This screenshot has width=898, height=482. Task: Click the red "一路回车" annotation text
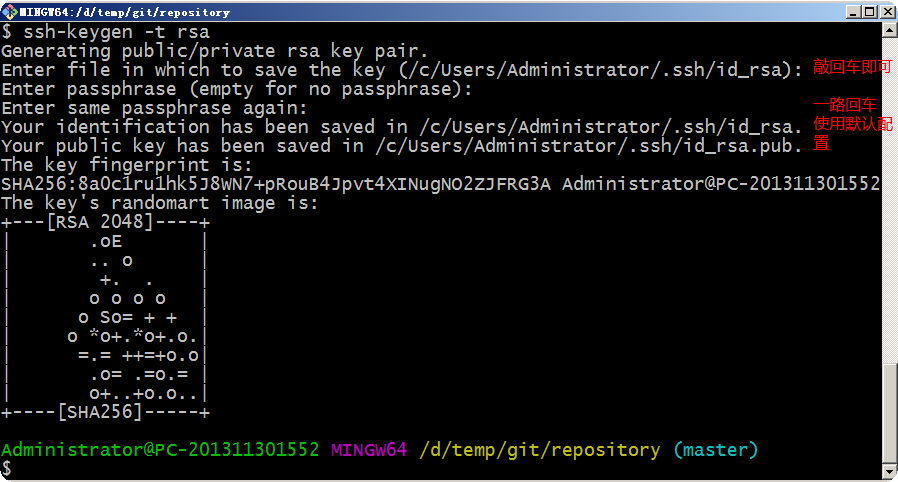(845, 105)
